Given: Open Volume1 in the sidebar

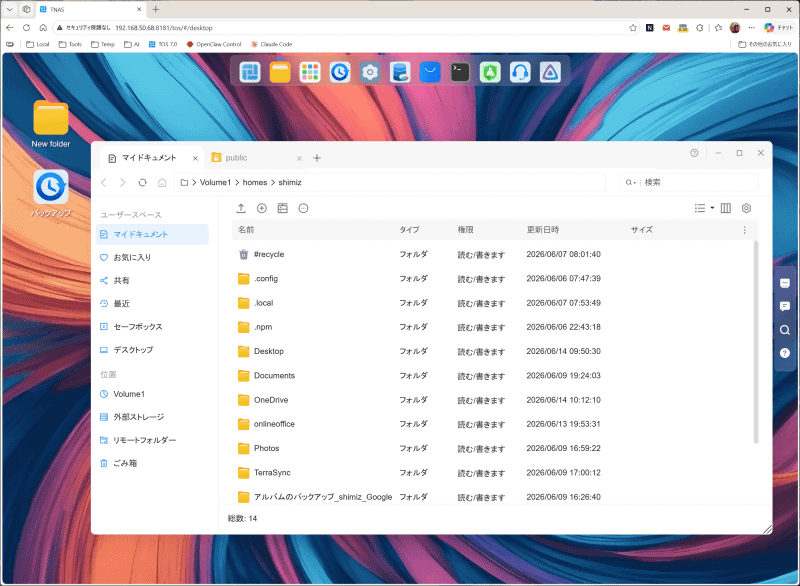Looking at the screenshot, I should click(x=152, y=394).
